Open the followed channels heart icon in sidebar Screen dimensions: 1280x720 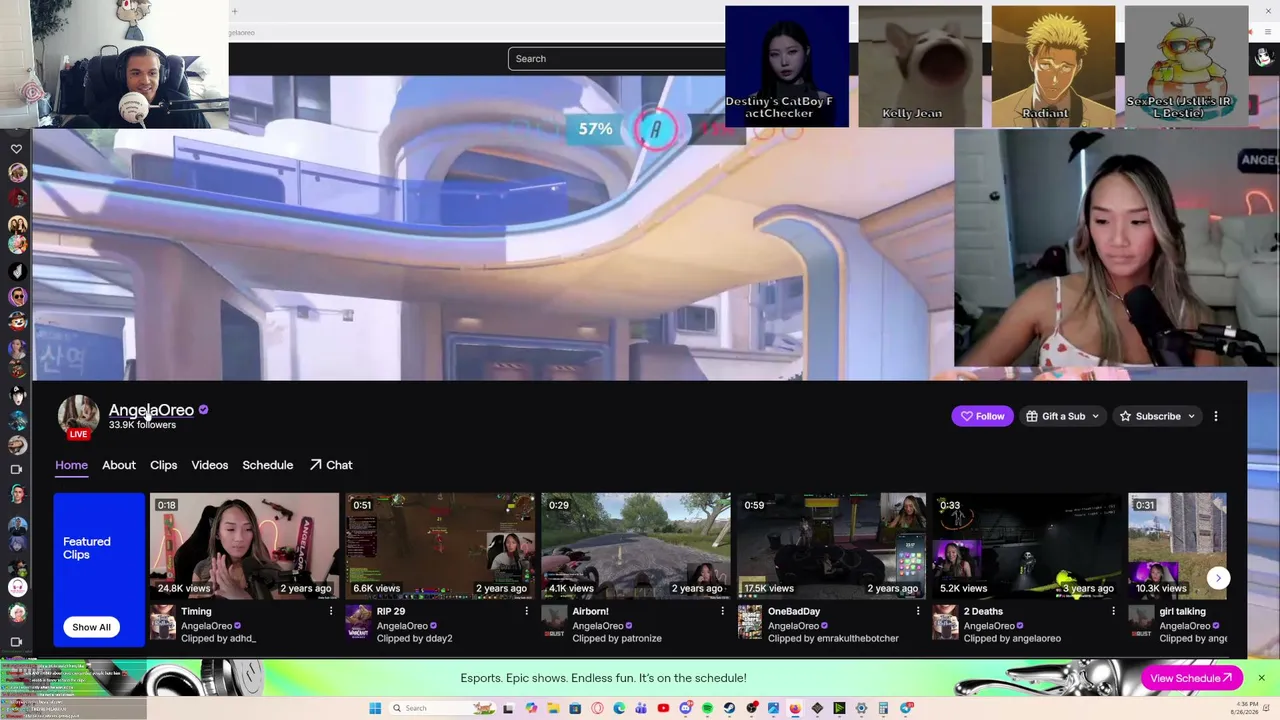[x=16, y=149]
